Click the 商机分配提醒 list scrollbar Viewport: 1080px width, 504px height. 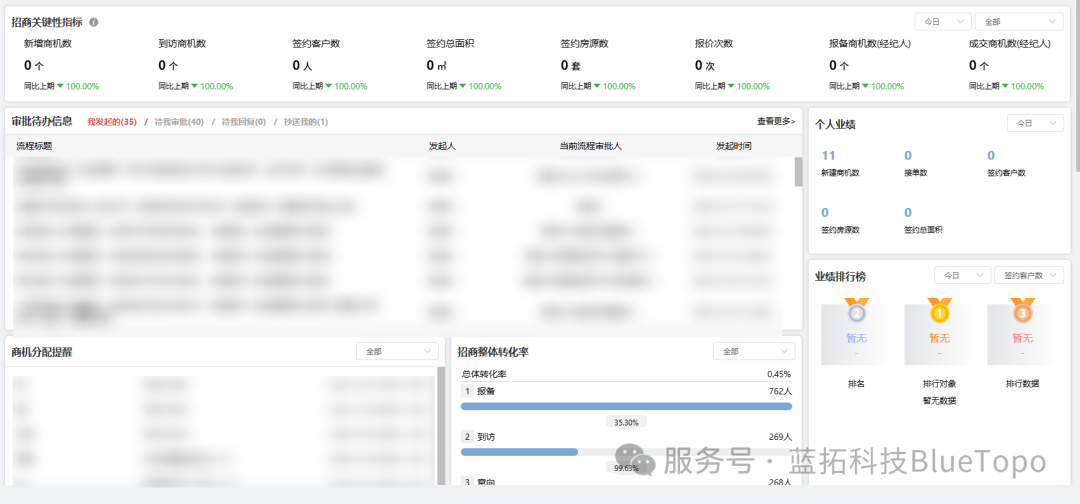click(441, 425)
